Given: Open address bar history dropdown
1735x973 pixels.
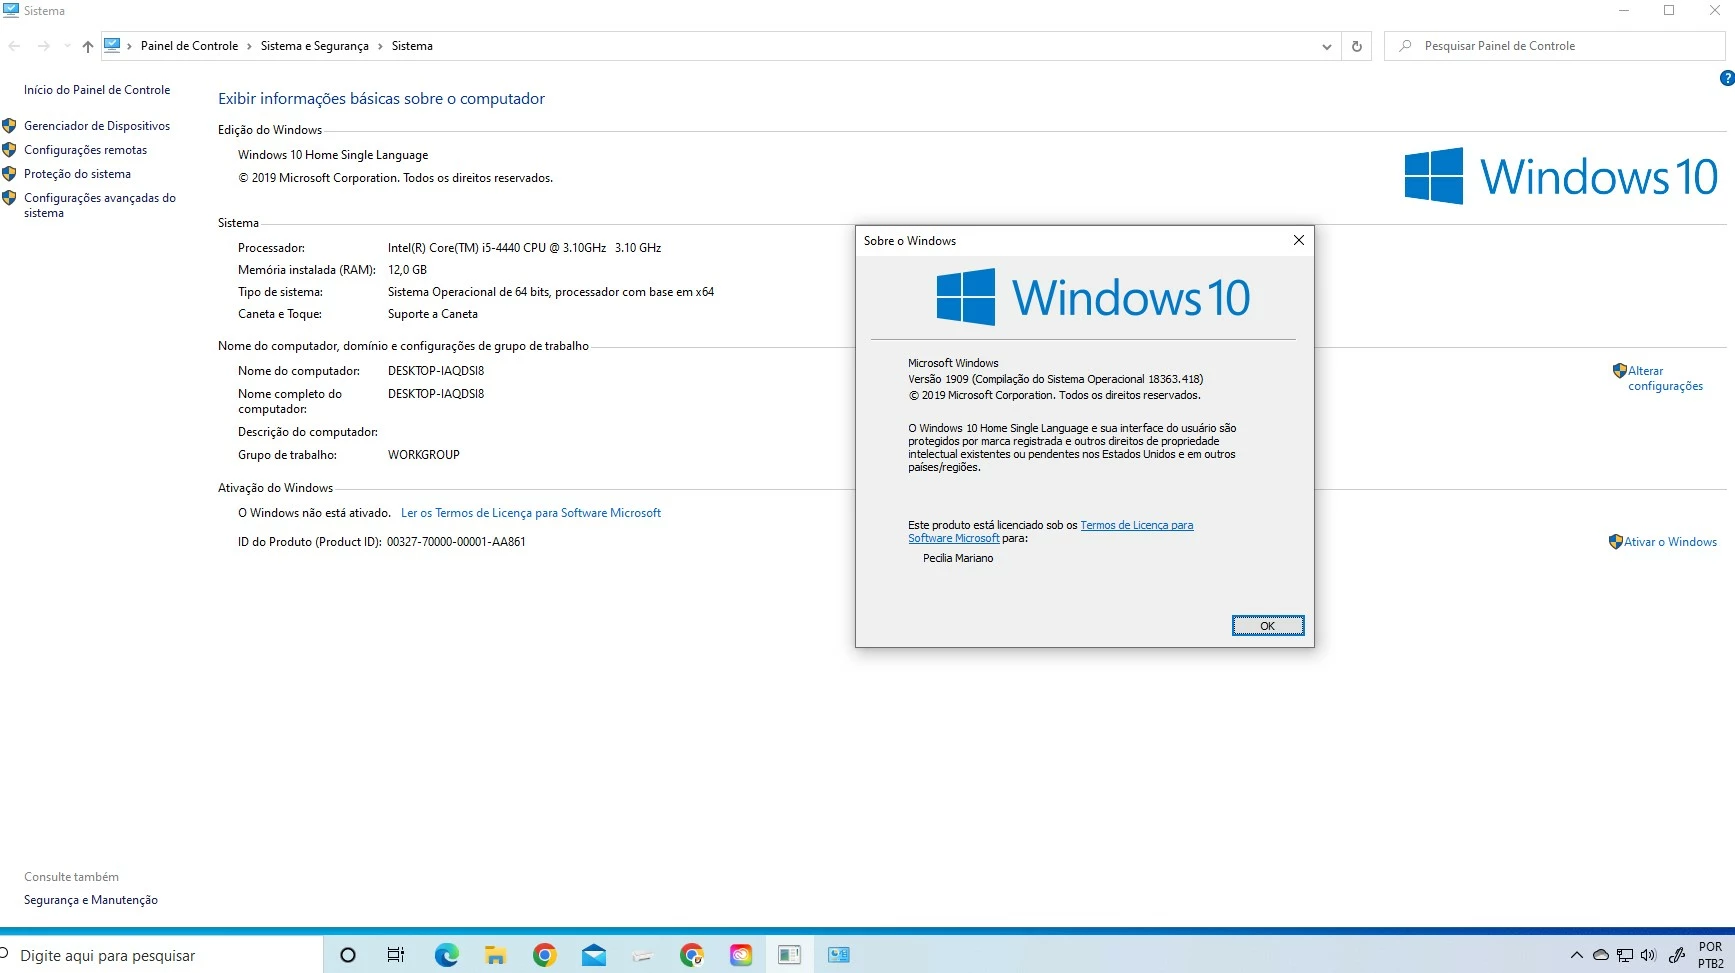Looking at the screenshot, I should pos(1326,46).
